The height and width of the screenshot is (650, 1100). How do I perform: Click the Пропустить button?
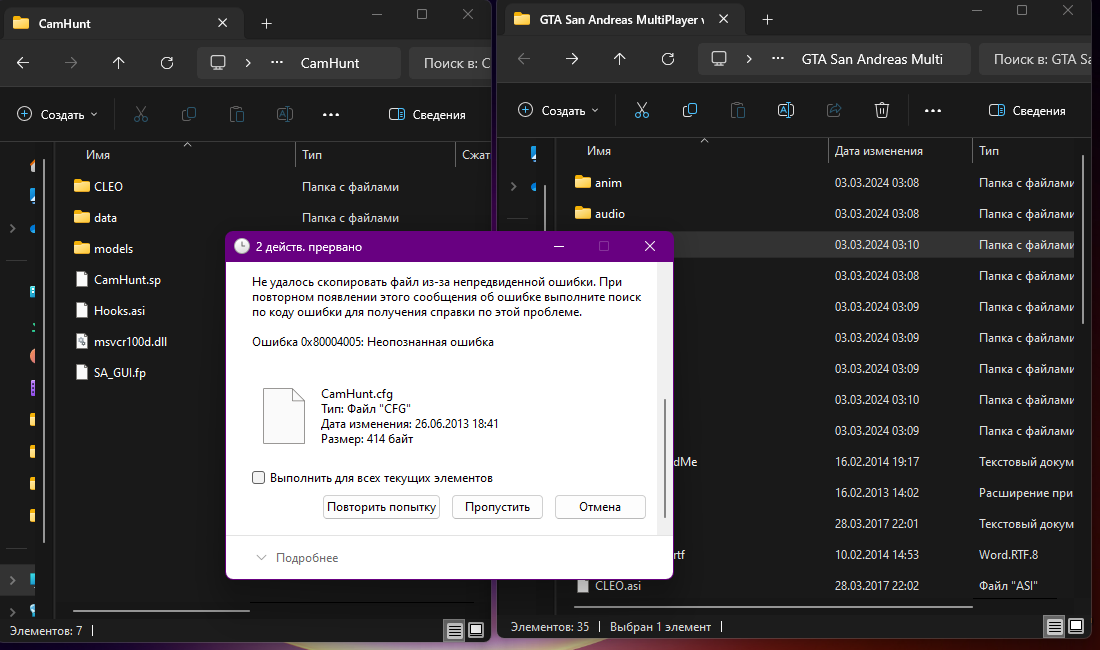pyautogui.click(x=497, y=507)
